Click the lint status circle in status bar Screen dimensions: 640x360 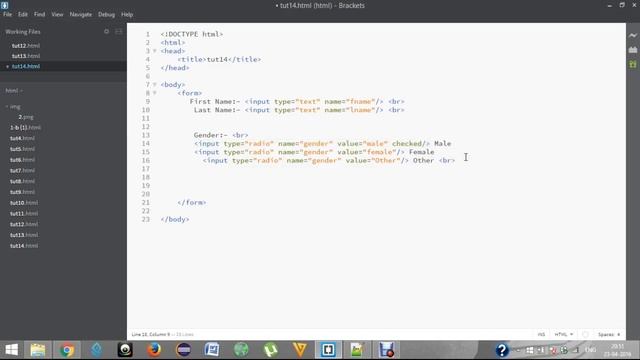click(x=585, y=334)
